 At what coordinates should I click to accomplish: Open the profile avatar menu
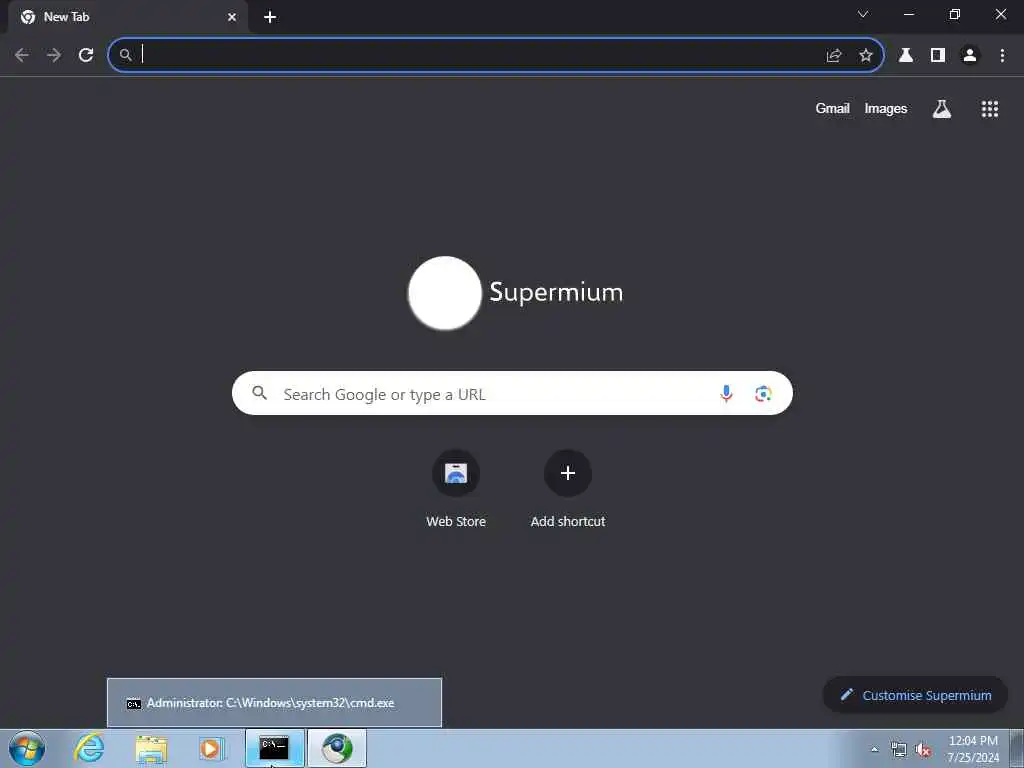[x=970, y=55]
